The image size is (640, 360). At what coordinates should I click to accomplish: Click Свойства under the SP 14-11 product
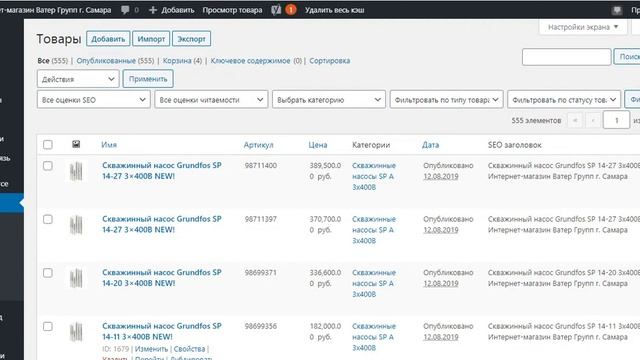click(189, 349)
